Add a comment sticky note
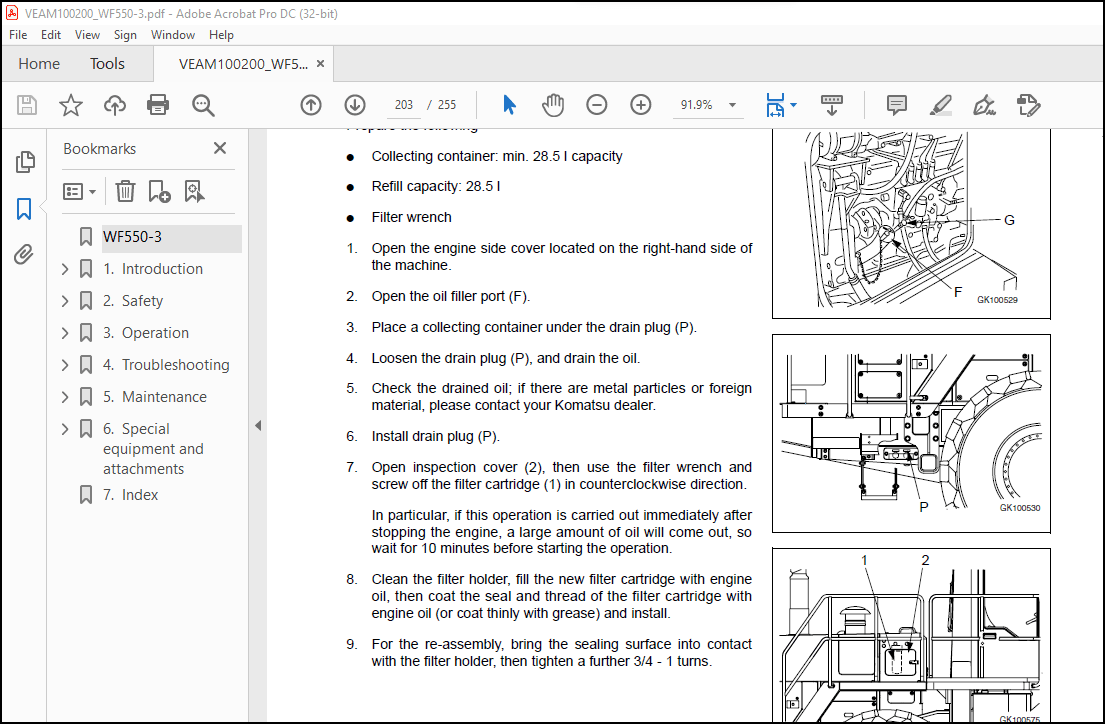 click(897, 105)
